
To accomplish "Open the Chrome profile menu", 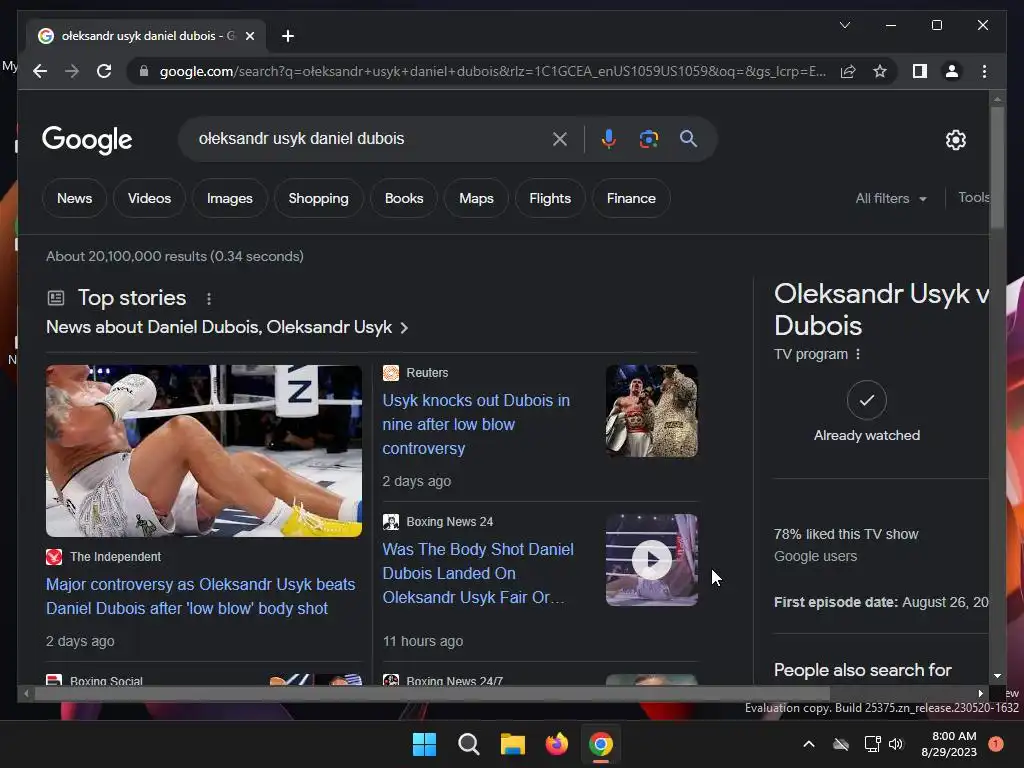I will 952,71.
